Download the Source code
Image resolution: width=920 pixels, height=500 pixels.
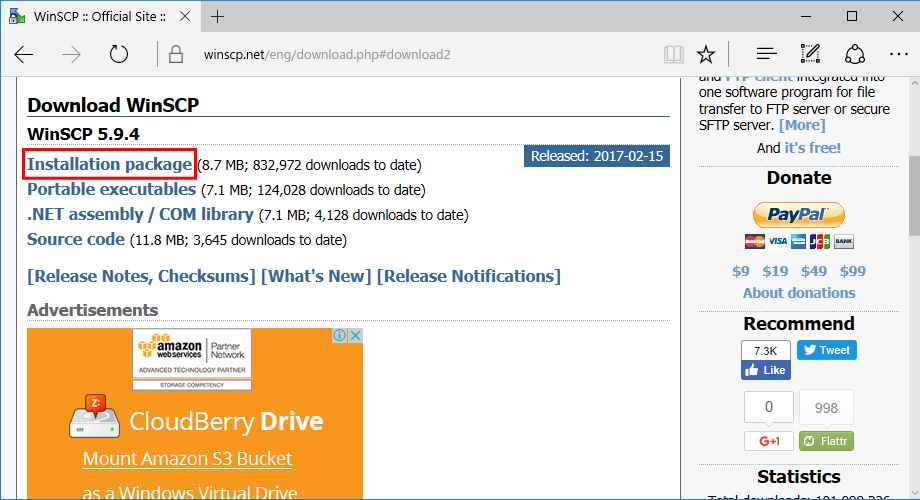[x=76, y=239]
